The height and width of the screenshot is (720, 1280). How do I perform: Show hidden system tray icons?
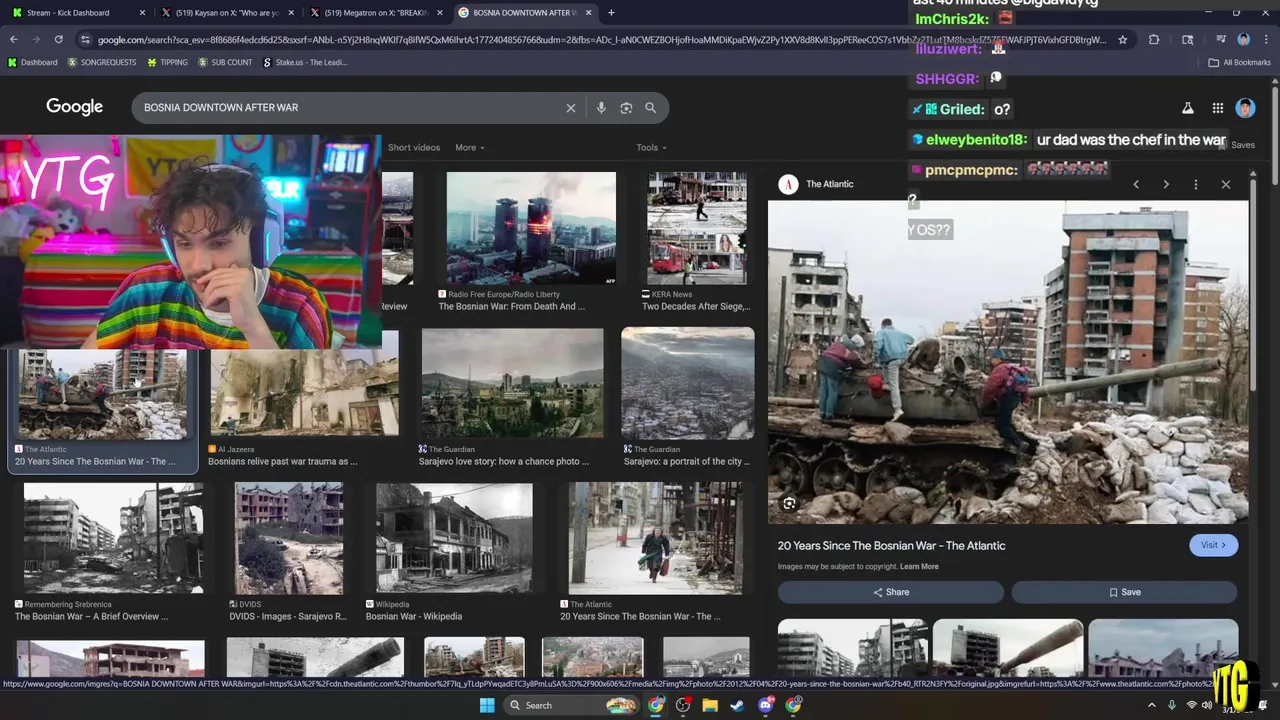click(x=1151, y=705)
